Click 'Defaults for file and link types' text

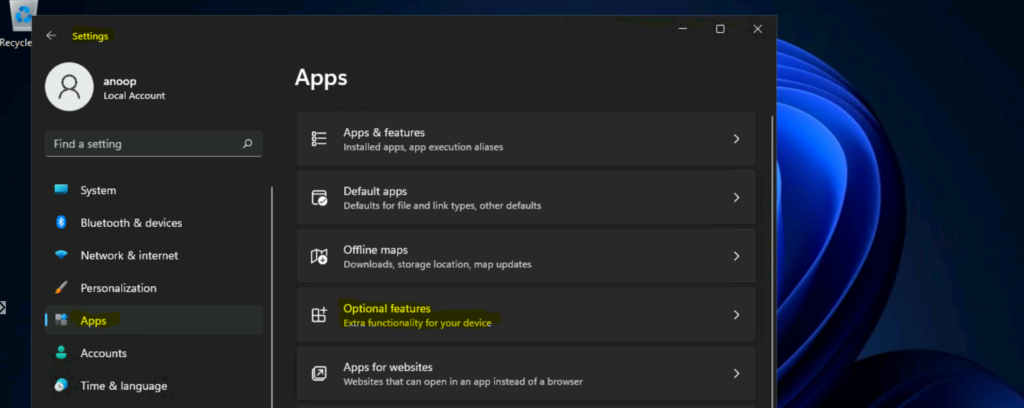[x=411, y=206]
